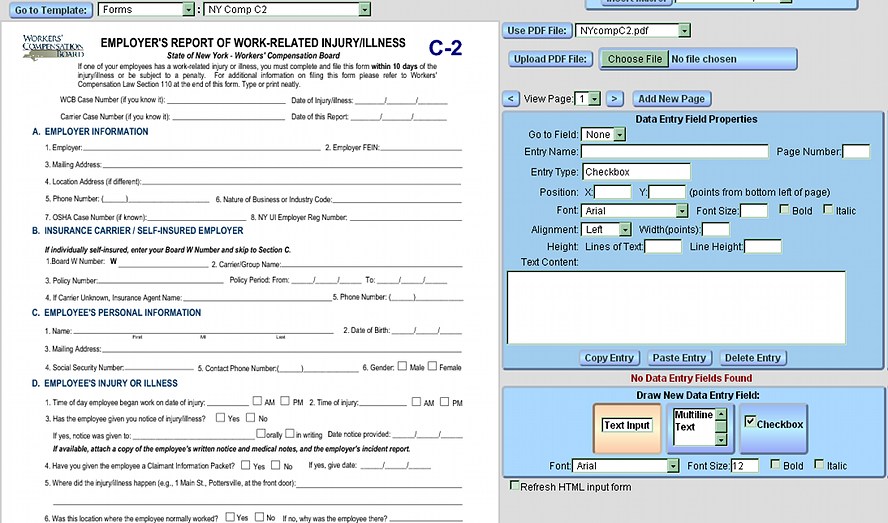Click the Paste Entry button

[x=679, y=358]
